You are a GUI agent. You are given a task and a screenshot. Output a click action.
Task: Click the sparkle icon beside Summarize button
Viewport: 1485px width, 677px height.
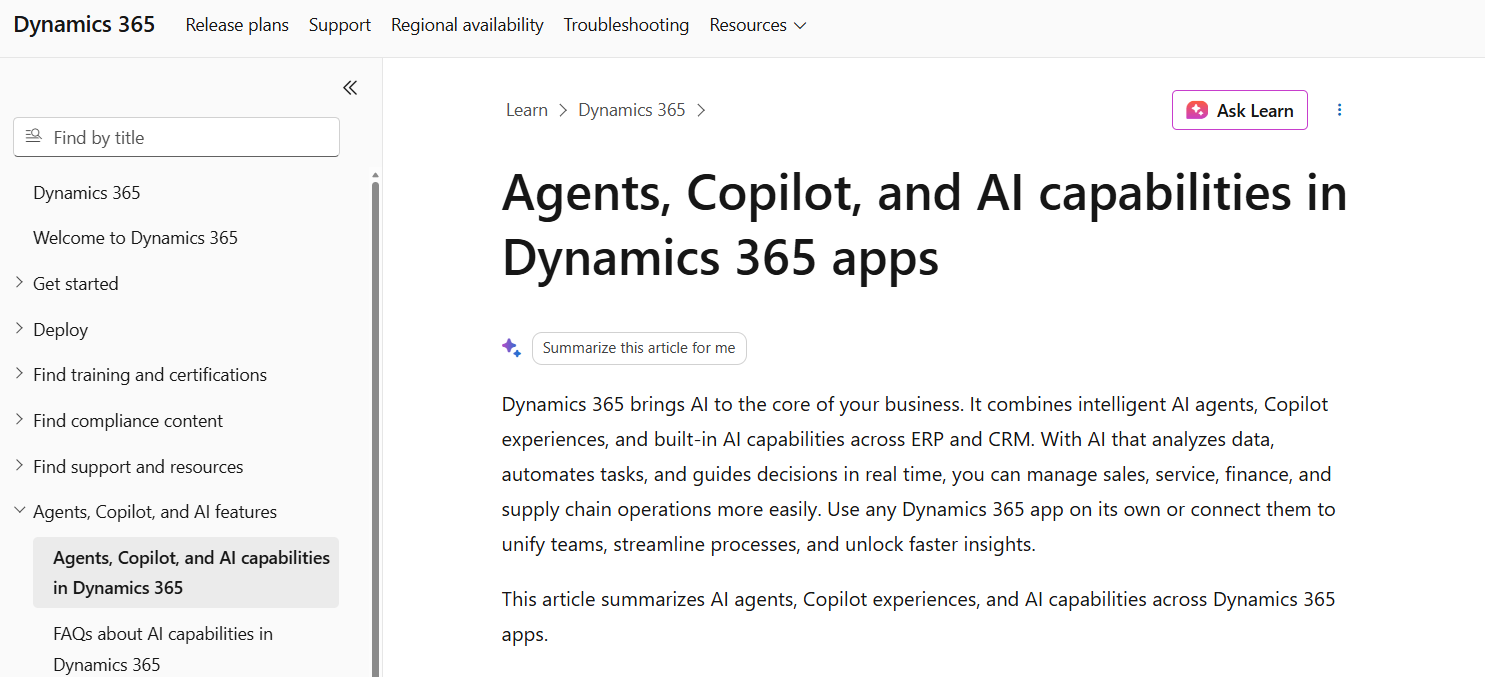coord(511,348)
